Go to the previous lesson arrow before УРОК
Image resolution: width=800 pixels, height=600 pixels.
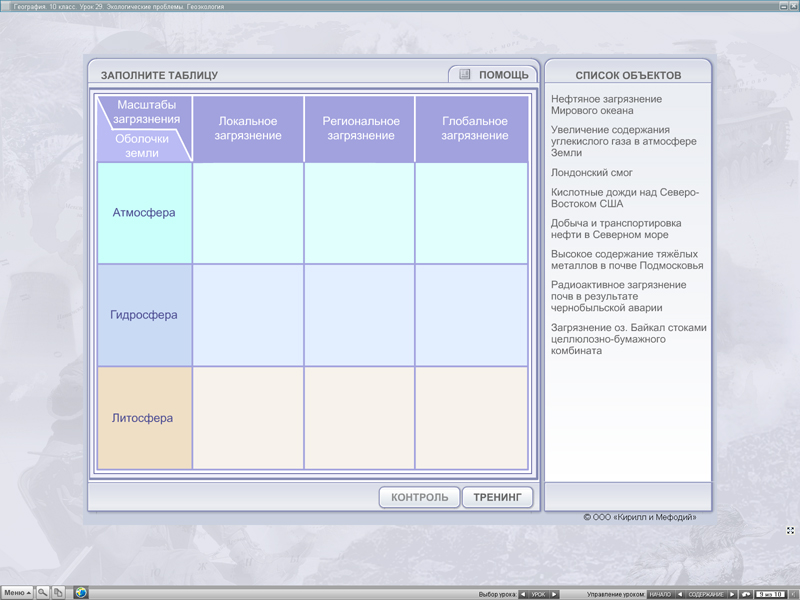pos(523,594)
